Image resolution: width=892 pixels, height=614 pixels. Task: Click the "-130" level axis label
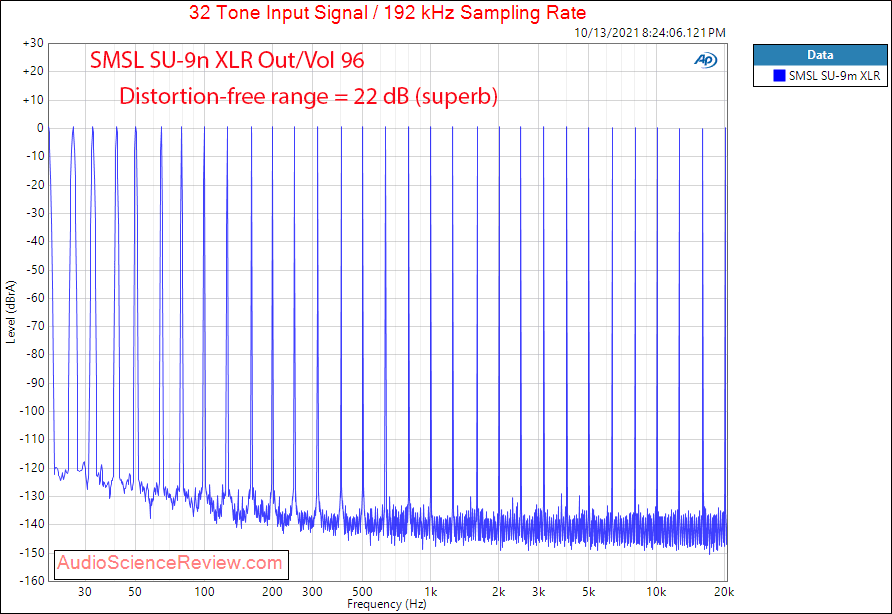[32, 496]
